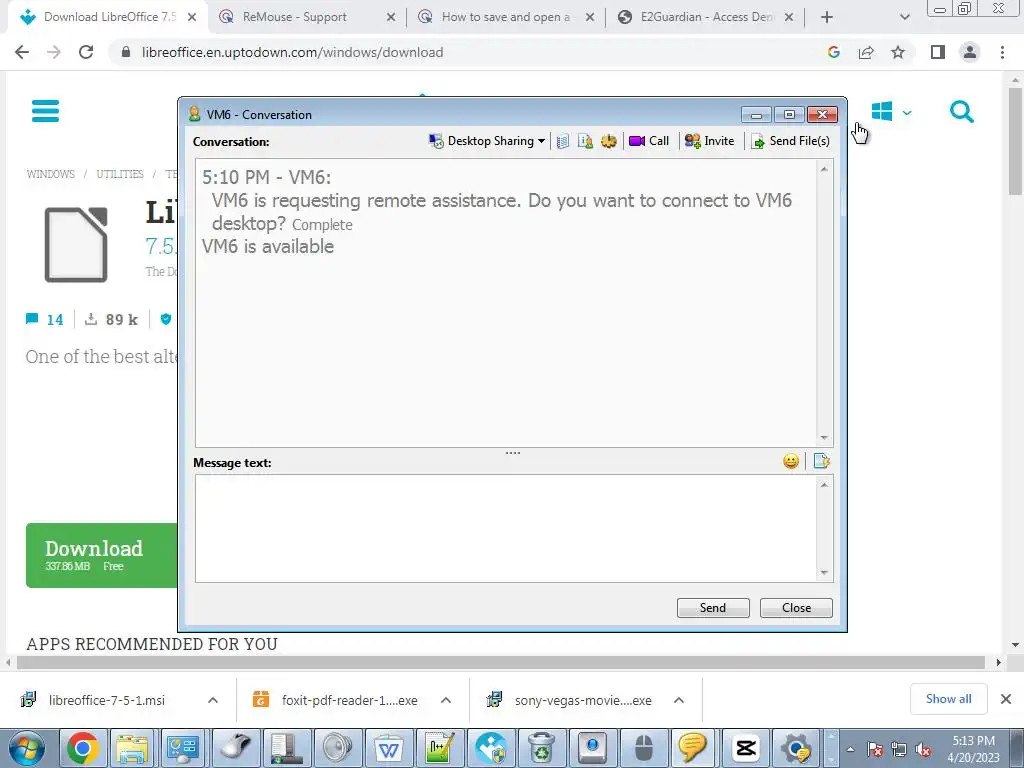Screen dimensions: 1024x768
Task: Click WINDOWS breadcrumb link
Action: coord(51,174)
